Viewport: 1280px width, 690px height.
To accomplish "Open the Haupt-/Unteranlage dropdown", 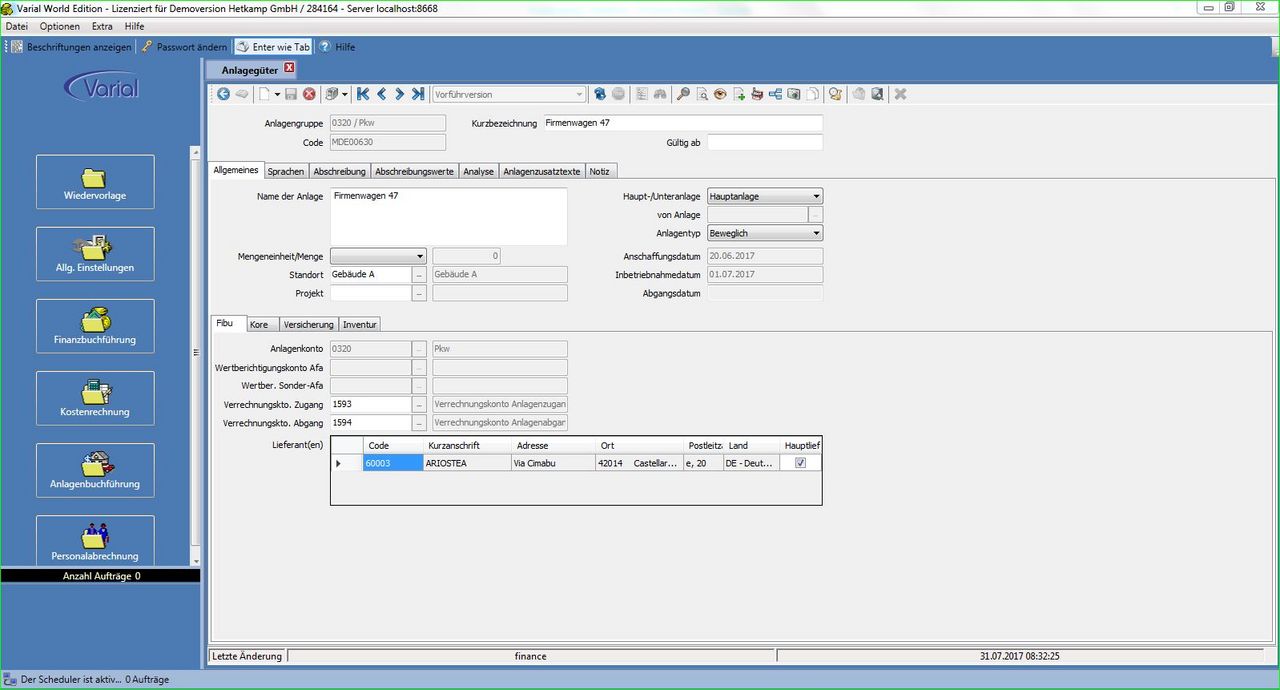I will coord(816,196).
